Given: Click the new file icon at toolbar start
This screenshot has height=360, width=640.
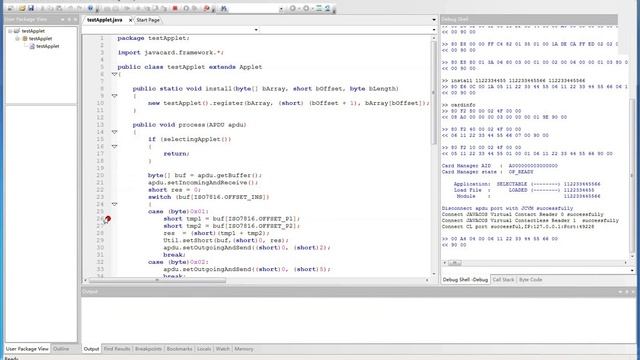Looking at the screenshot, I should click(11, 8).
